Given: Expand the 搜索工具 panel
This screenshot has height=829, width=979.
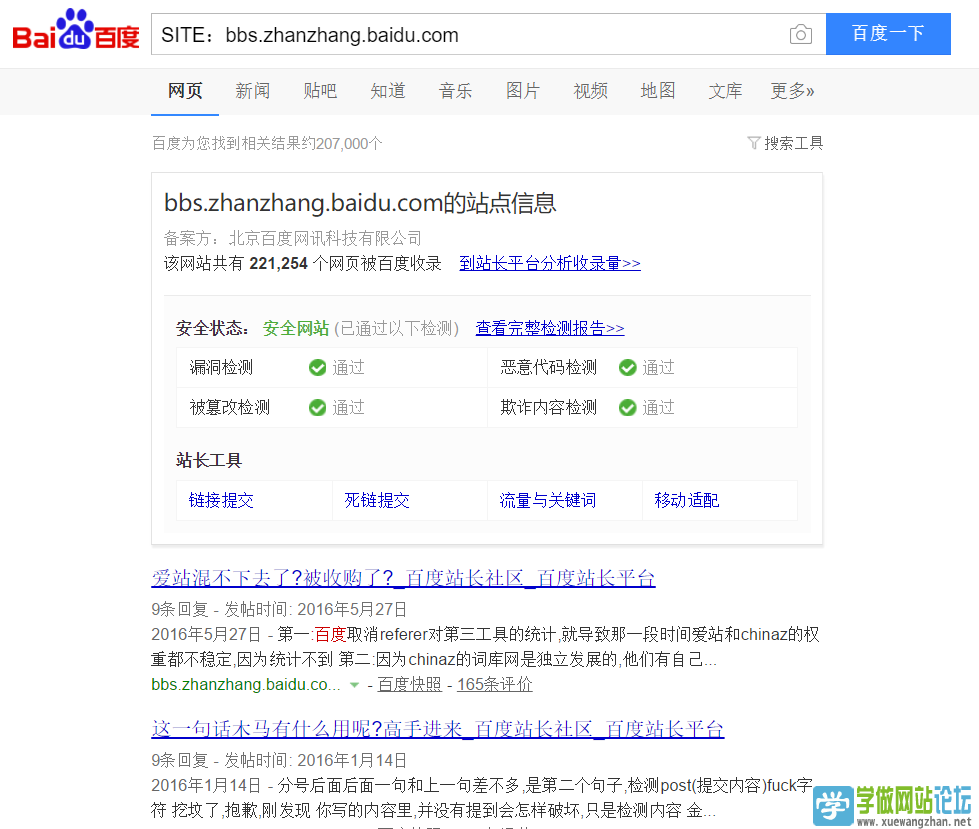Looking at the screenshot, I should [x=793, y=143].
